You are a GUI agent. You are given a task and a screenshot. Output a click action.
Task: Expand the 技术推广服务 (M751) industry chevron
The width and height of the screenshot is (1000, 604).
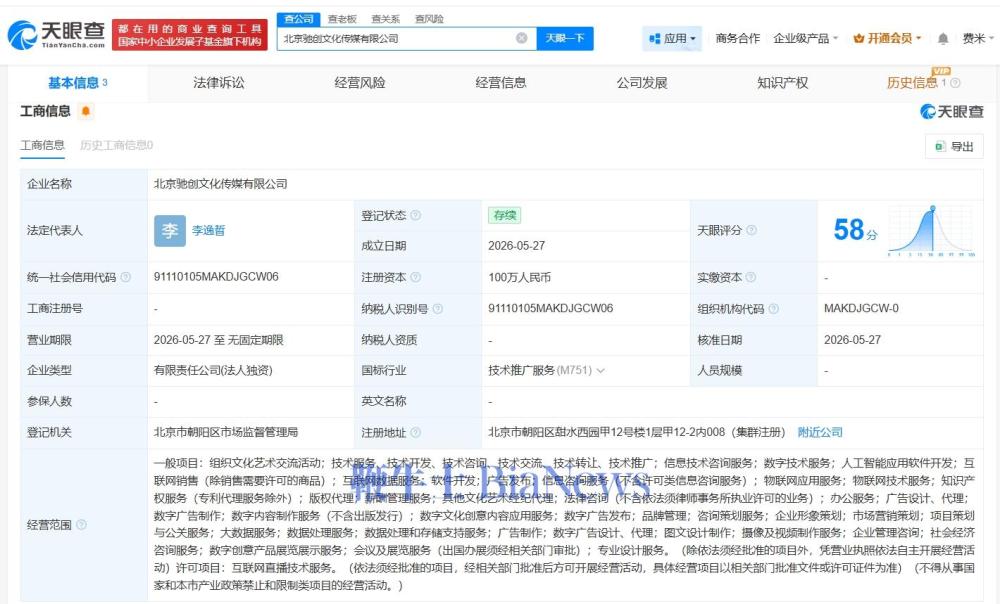coord(600,371)
